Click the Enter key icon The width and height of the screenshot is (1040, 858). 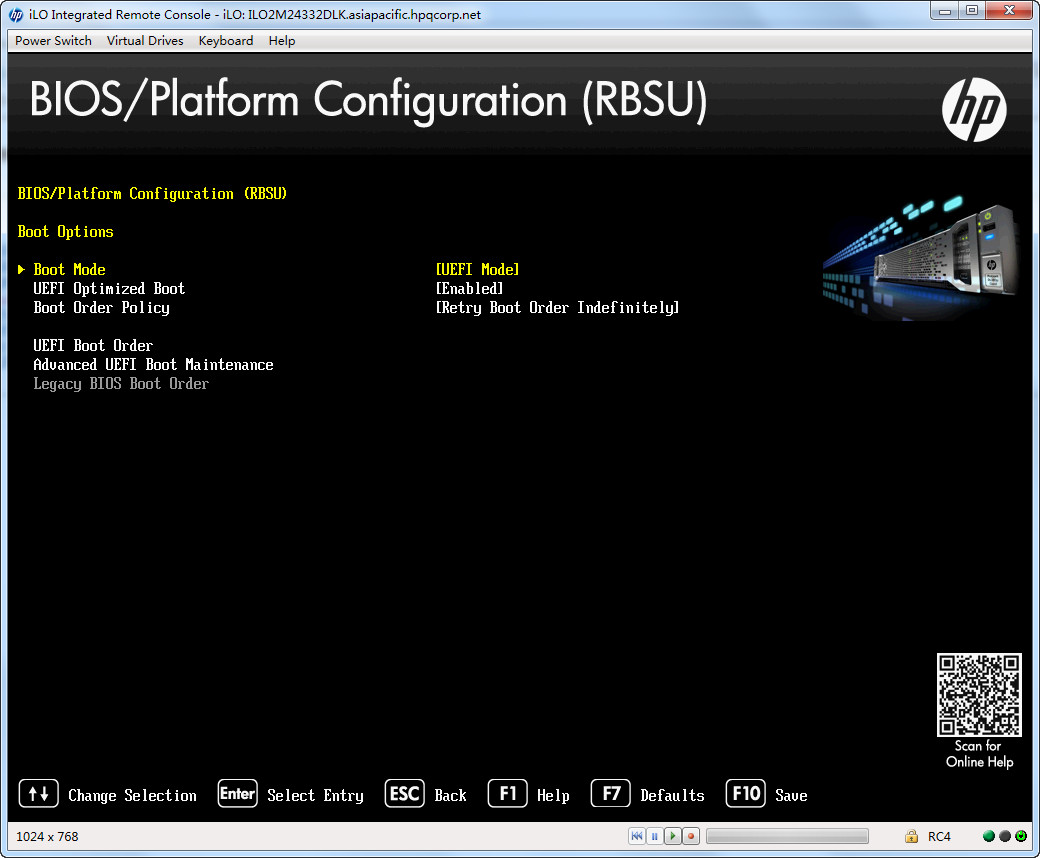pos(237,793)
